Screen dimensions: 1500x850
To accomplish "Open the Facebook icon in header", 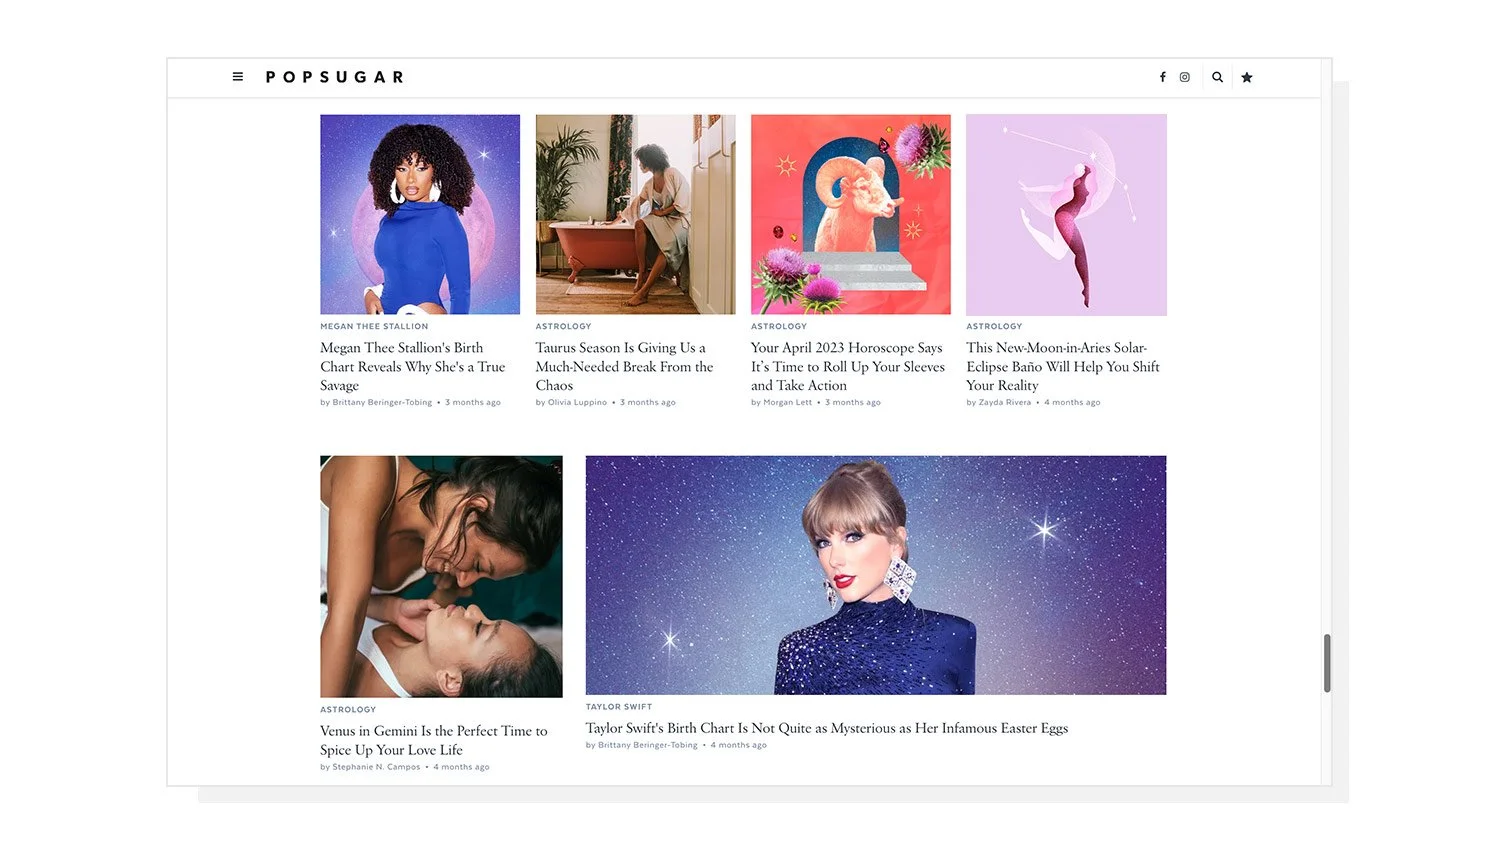I will pyautogui.click(x=1162, y=77).
